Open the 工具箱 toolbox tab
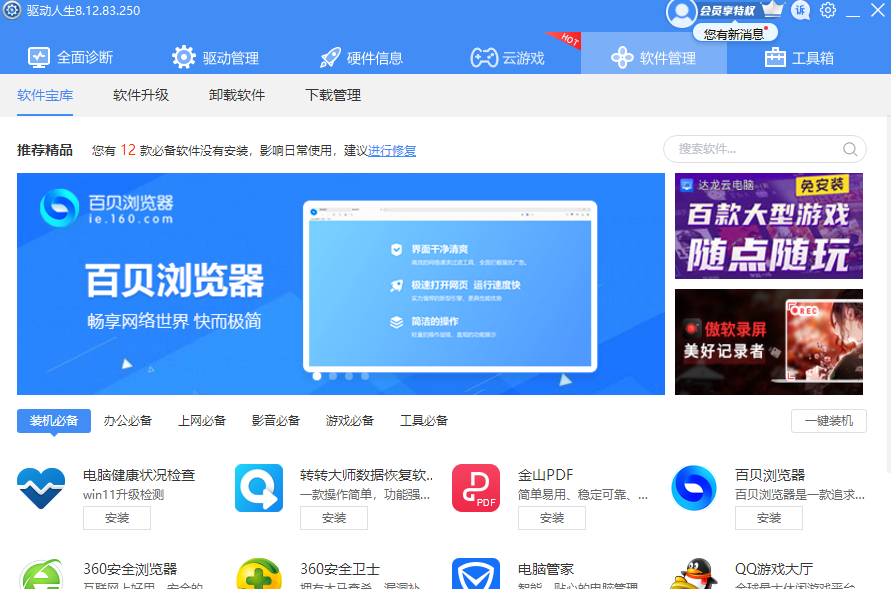 [x=799, y=57]
